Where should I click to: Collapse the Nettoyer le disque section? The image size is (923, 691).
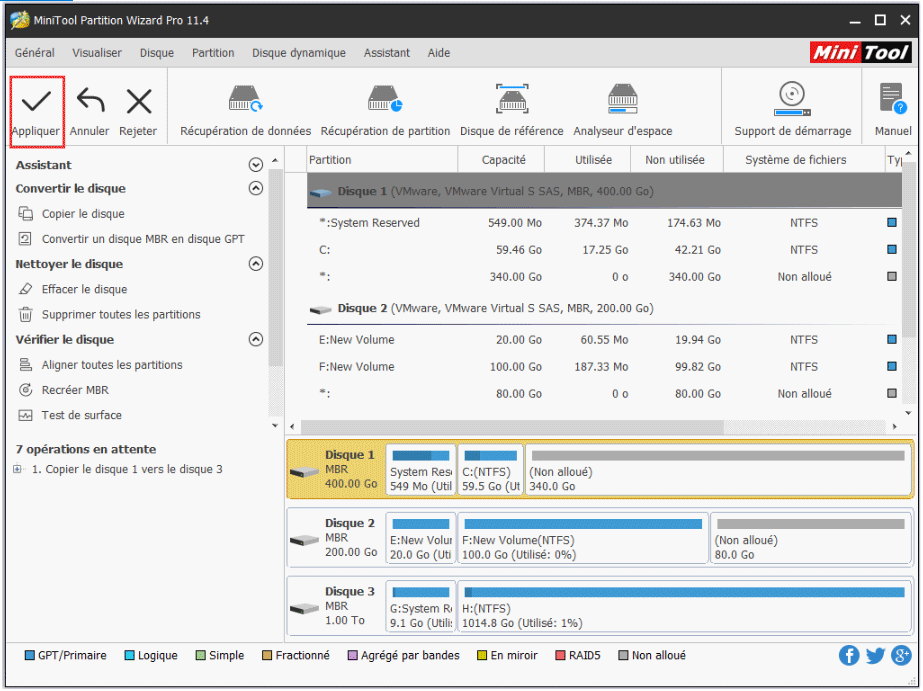pyautogui.click(x=255, y=264)
